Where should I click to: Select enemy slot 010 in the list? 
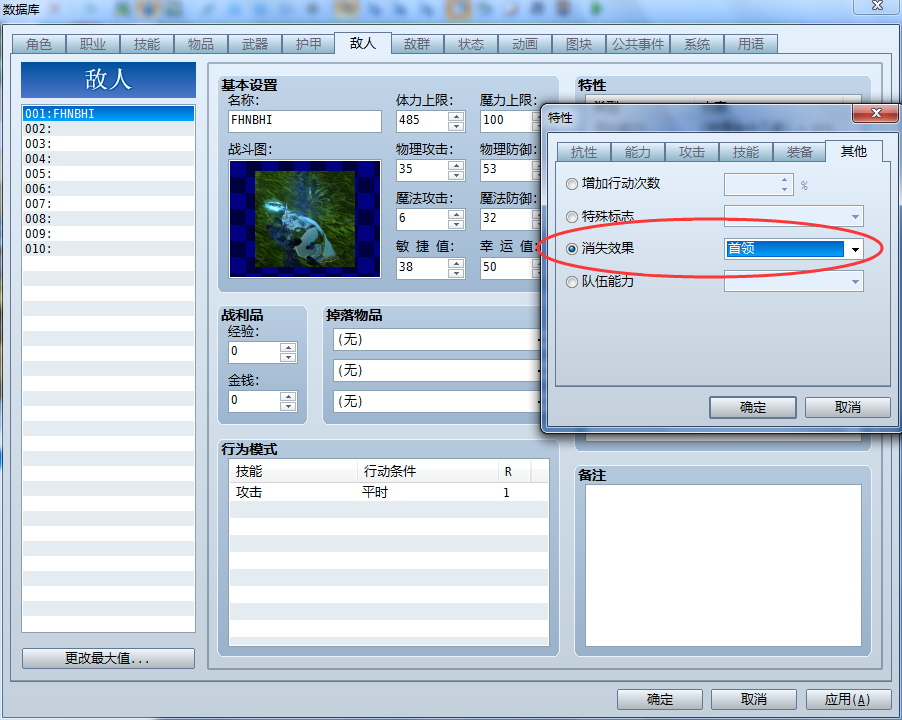pos(108,248)
